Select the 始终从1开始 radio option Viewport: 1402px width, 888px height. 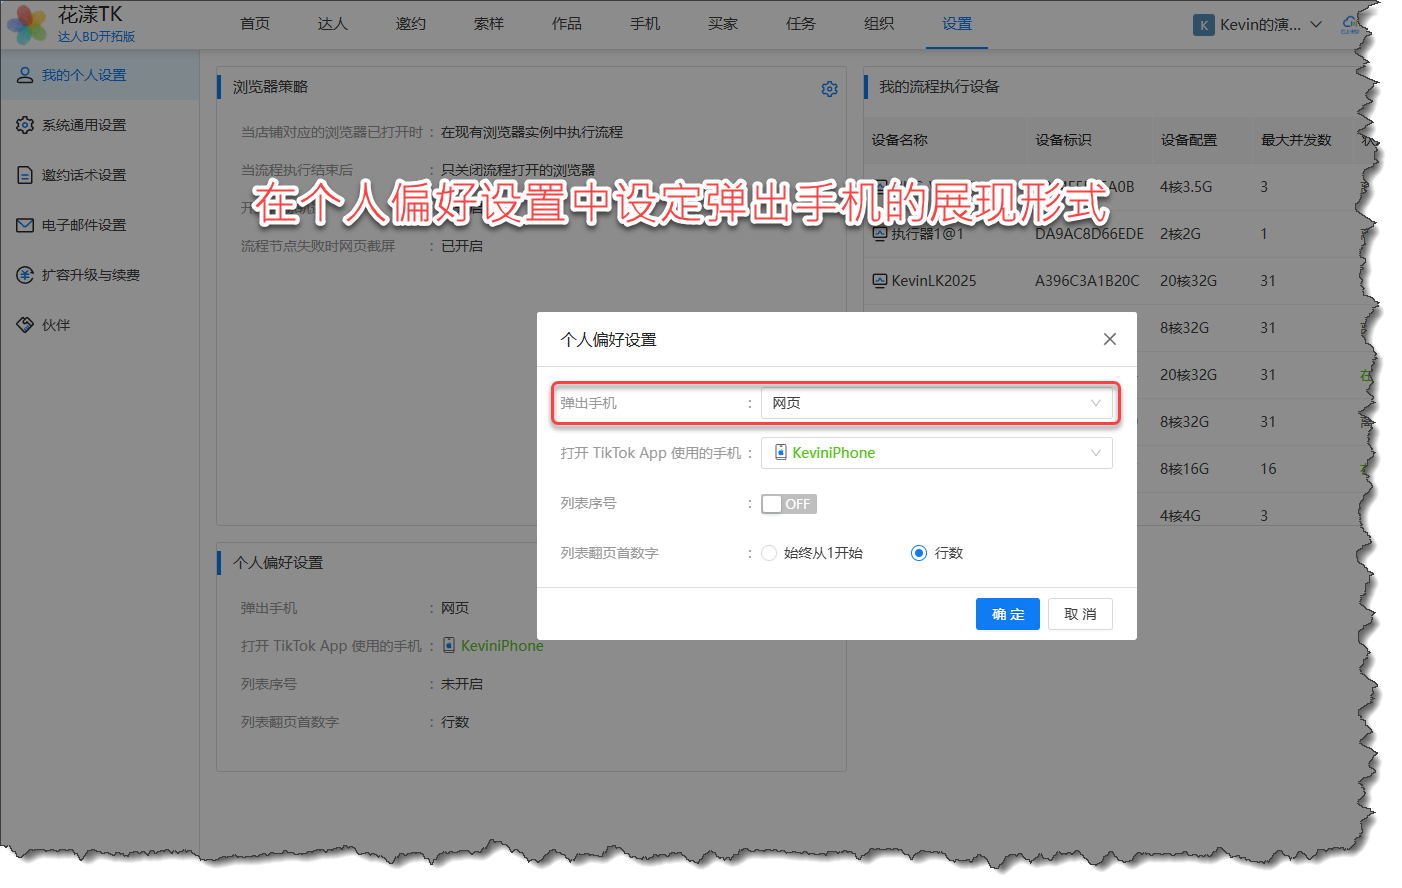769,553
